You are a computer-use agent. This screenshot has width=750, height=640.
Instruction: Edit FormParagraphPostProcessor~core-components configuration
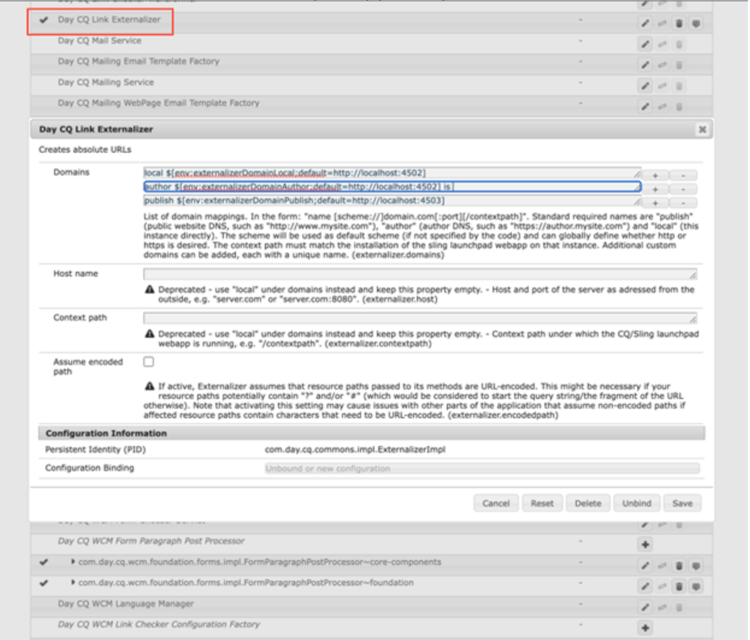coord(645,565)
